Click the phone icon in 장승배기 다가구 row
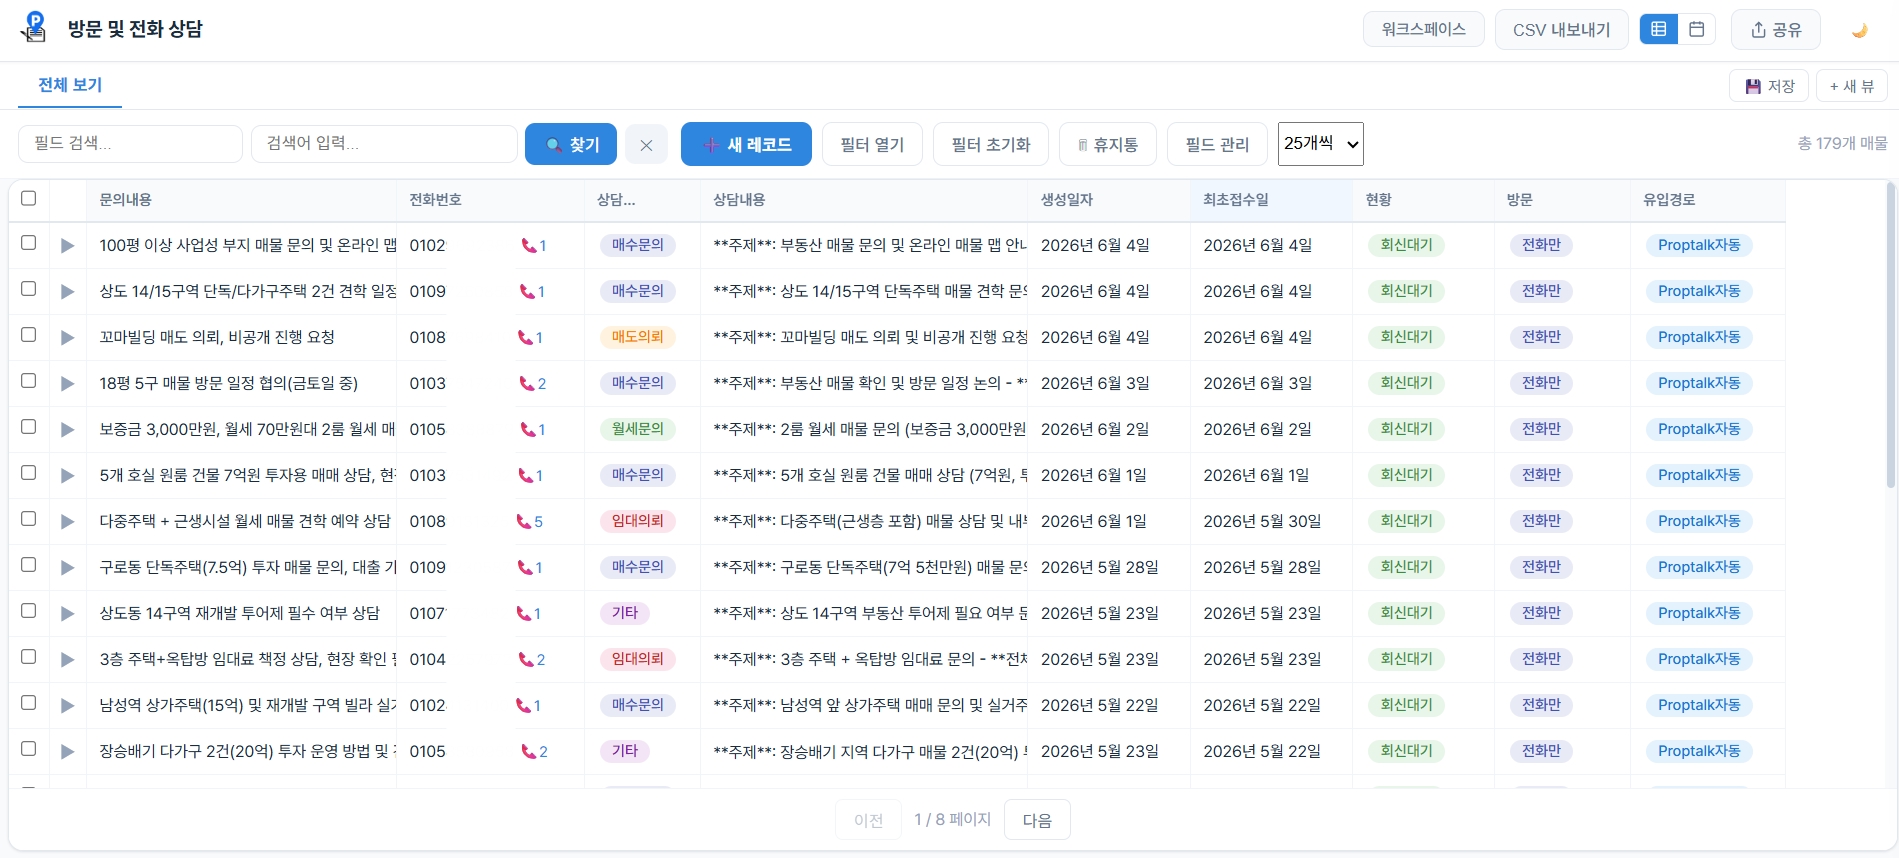1899x858 pixels. click(x=529, y=752)
